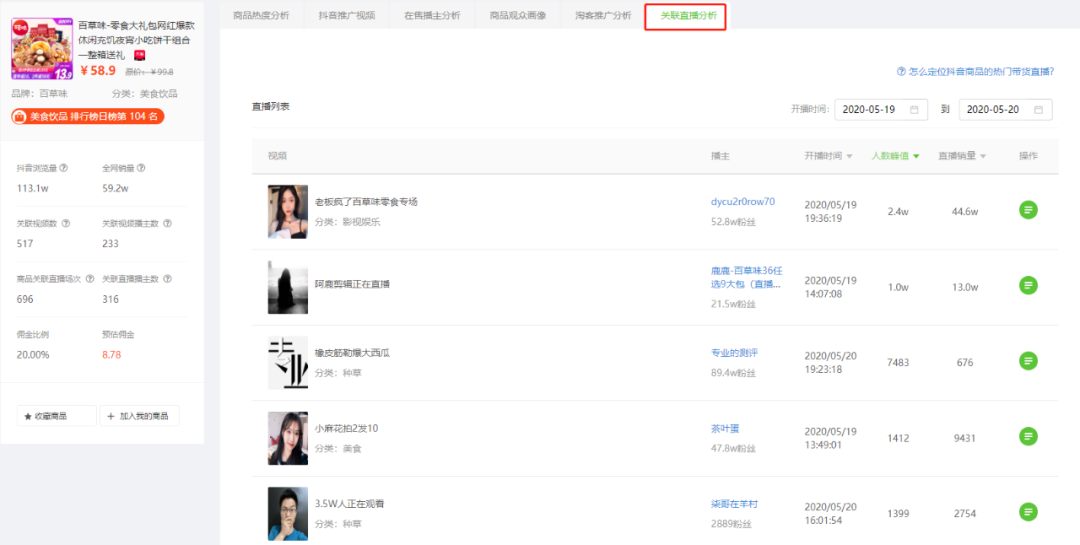Click thumbnail of 3.5W人正在观看 livestream
This screenshot has width=1080, height=545.
[288, 514]
